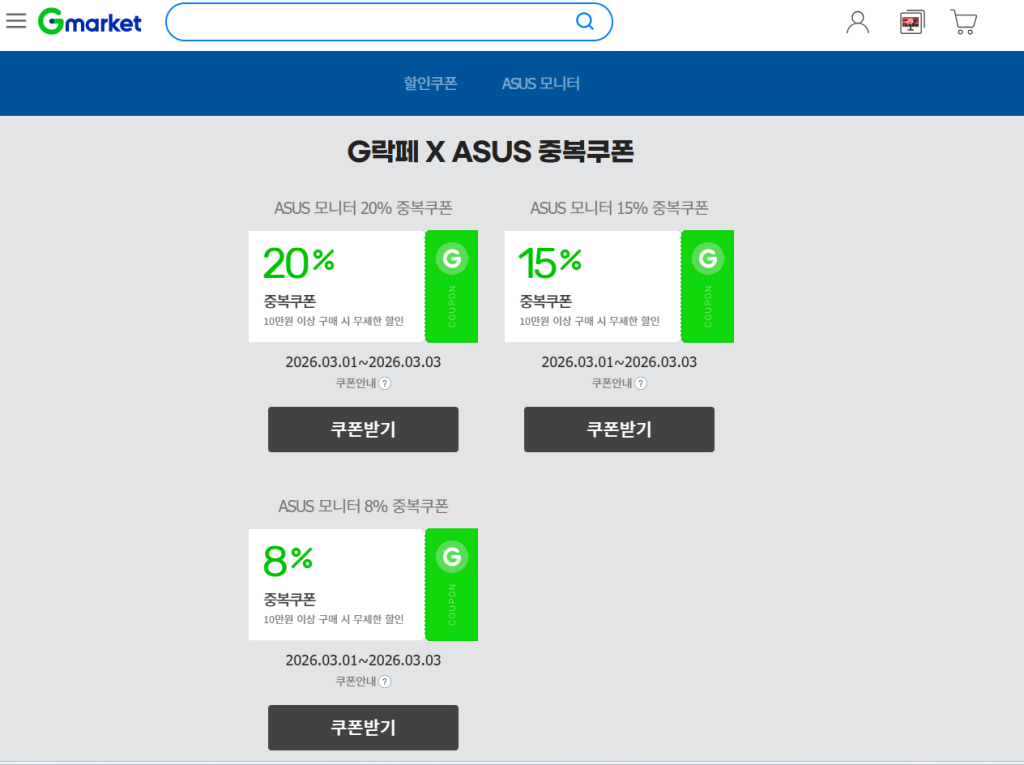The height and width of the screenshot is (765, 1024).
Task: Click 쿠폰받기 for the 15% coupon
Action: (x=619, y=429)
